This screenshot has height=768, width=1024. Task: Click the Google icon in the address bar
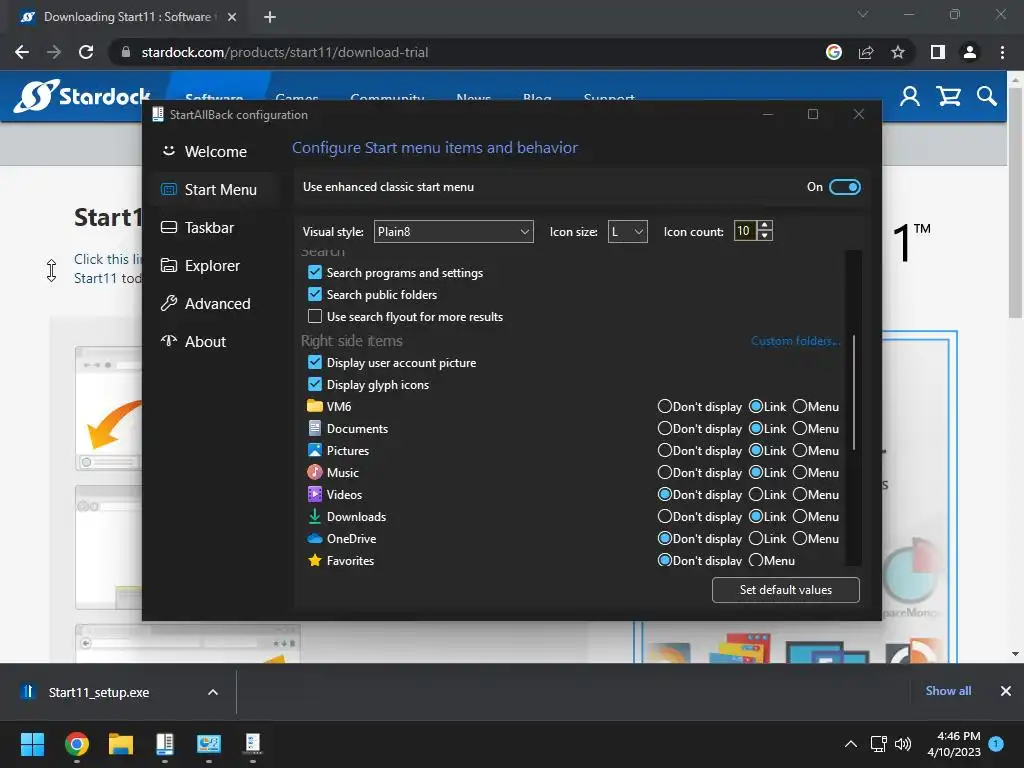click(x=834, y=52)
